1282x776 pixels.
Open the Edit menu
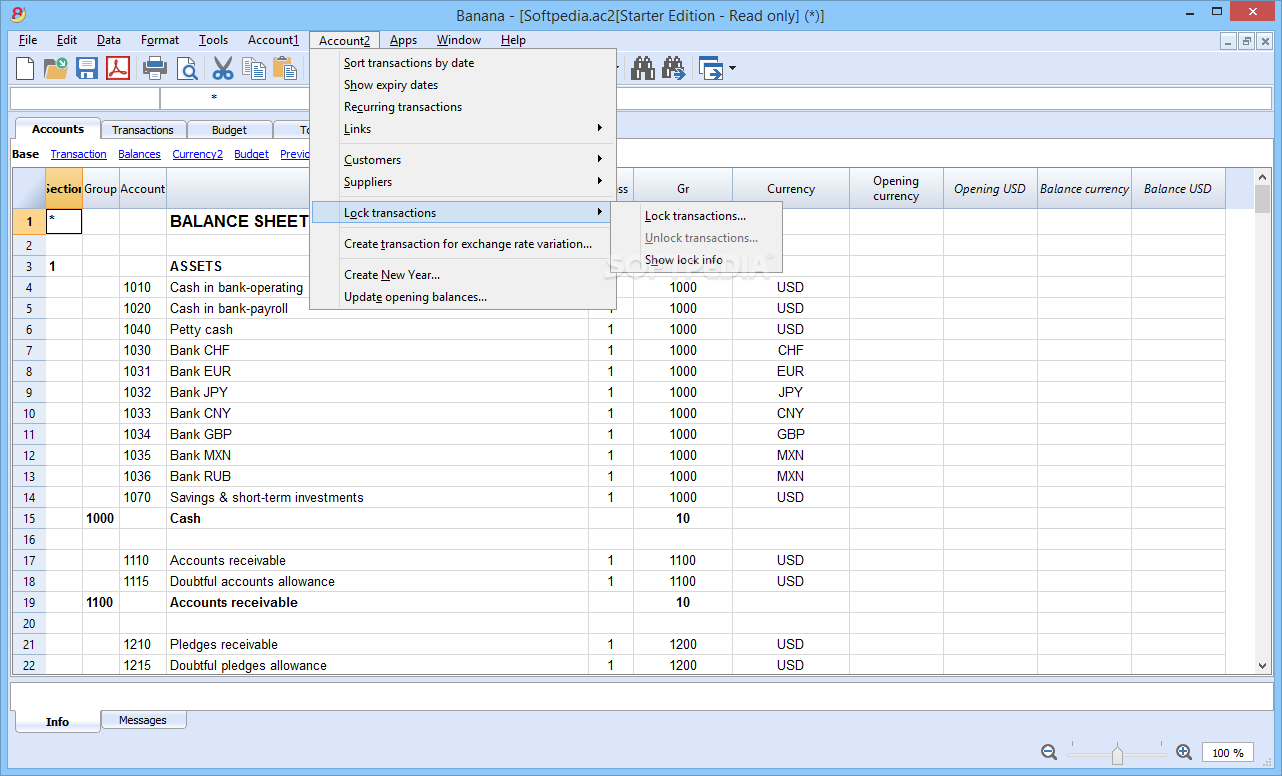(67, 40)
